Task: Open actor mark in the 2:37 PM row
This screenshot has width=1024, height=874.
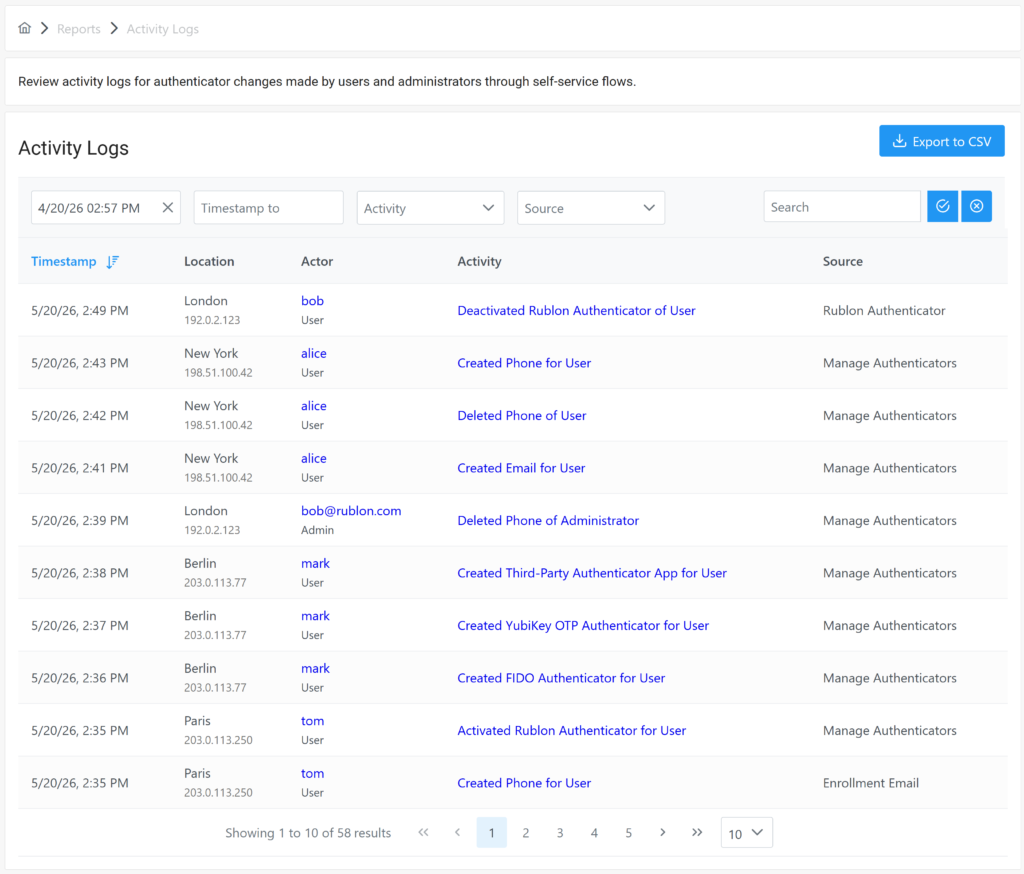Action: click(x=315, y=616)
